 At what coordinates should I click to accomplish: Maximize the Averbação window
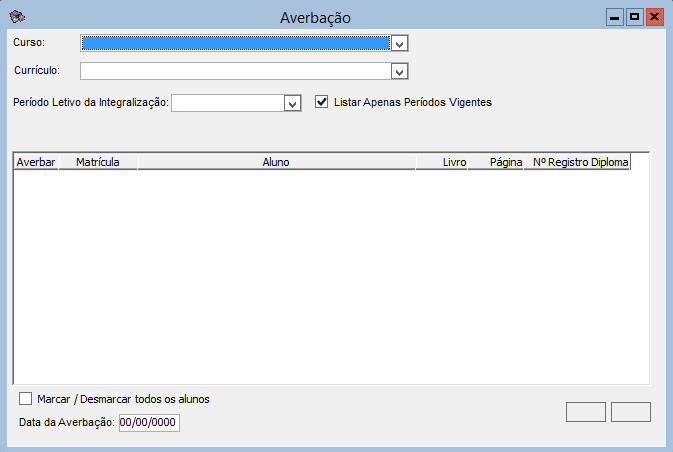point(634,17)
